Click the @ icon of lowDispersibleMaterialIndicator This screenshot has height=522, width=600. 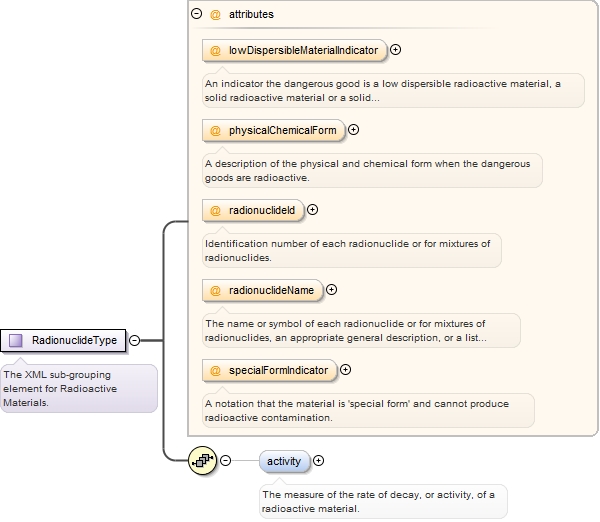(x=215, y=51)
